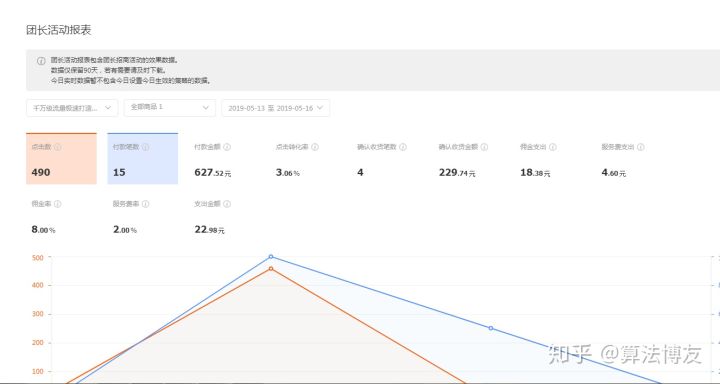Select the 确认收货笔数 4 metric card
720x384 pixels.
click(387, 158)
